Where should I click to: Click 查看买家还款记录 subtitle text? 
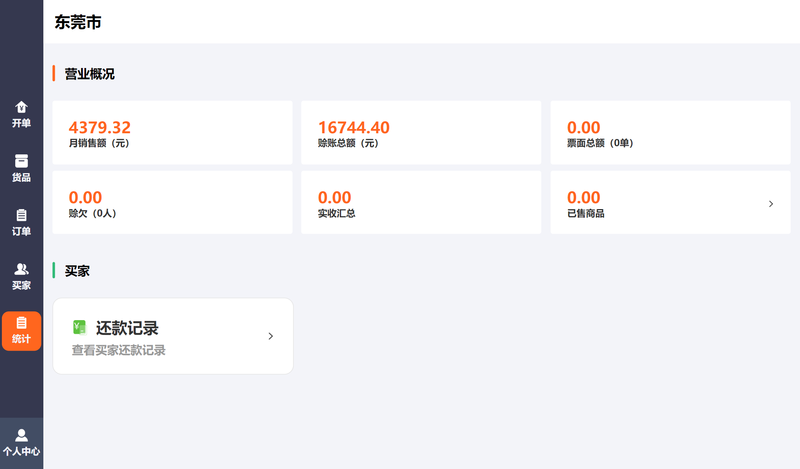click(118, 350)
